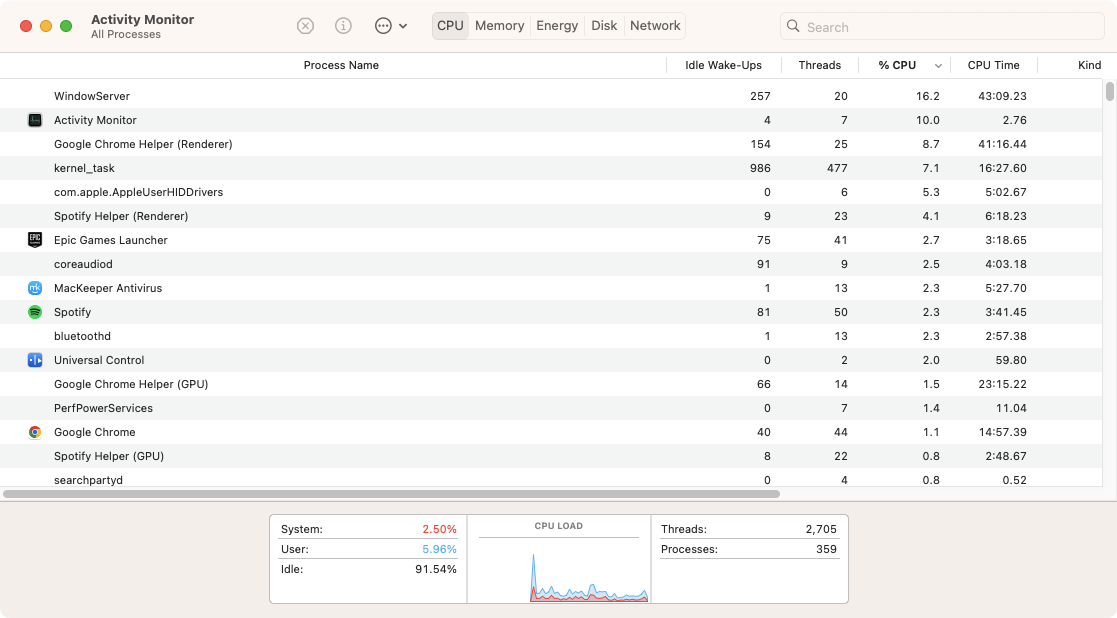Viewport: 1117px width, 618px height.
Task: Click the Activity Monitor app icon in list
Action: (x=35, y=120)
